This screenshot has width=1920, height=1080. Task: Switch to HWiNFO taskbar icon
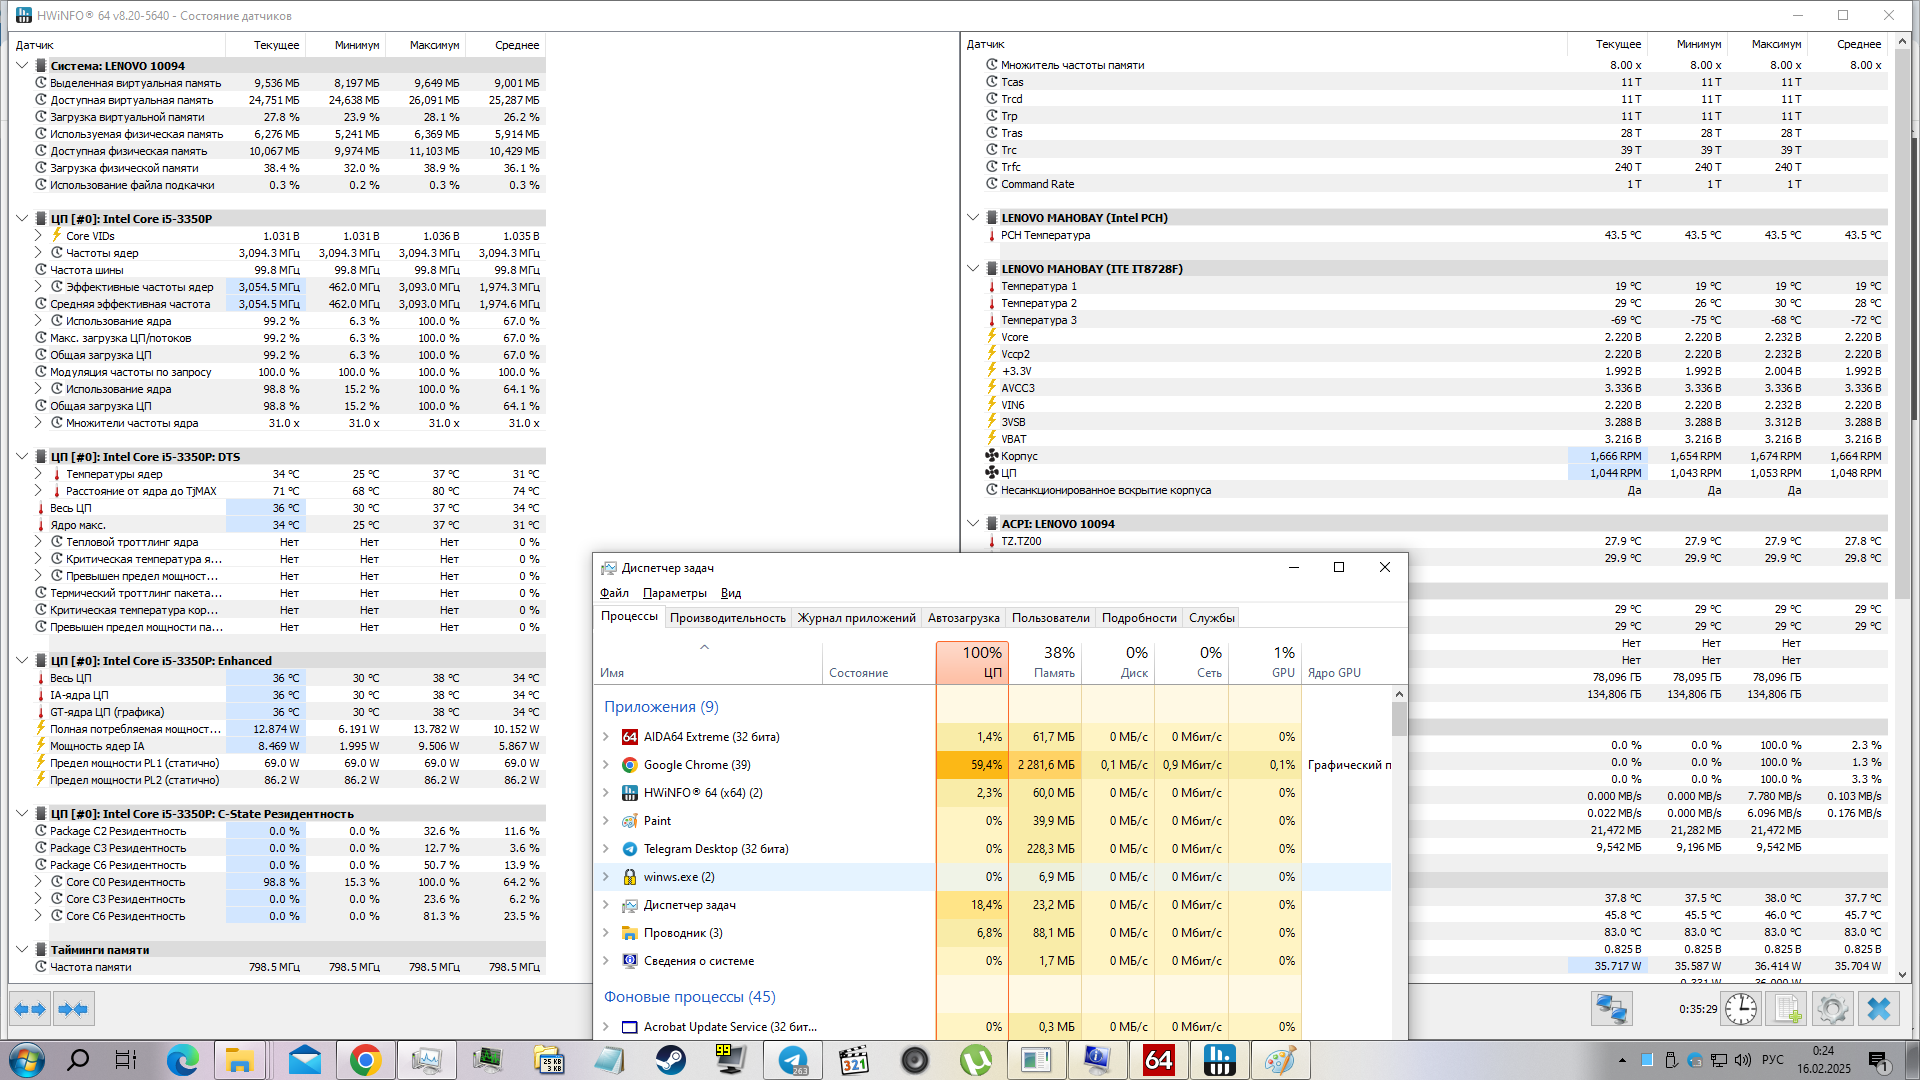tap(1220, 1060)
